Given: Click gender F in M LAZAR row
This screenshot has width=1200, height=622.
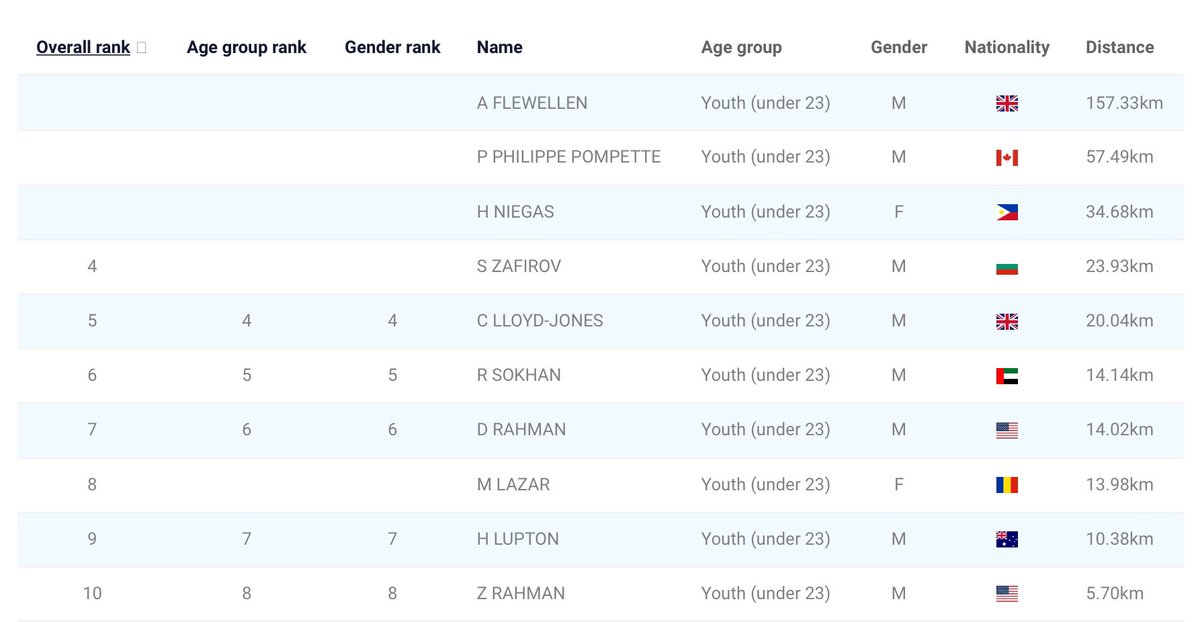Looking at the screenshot, I should 899,484.
